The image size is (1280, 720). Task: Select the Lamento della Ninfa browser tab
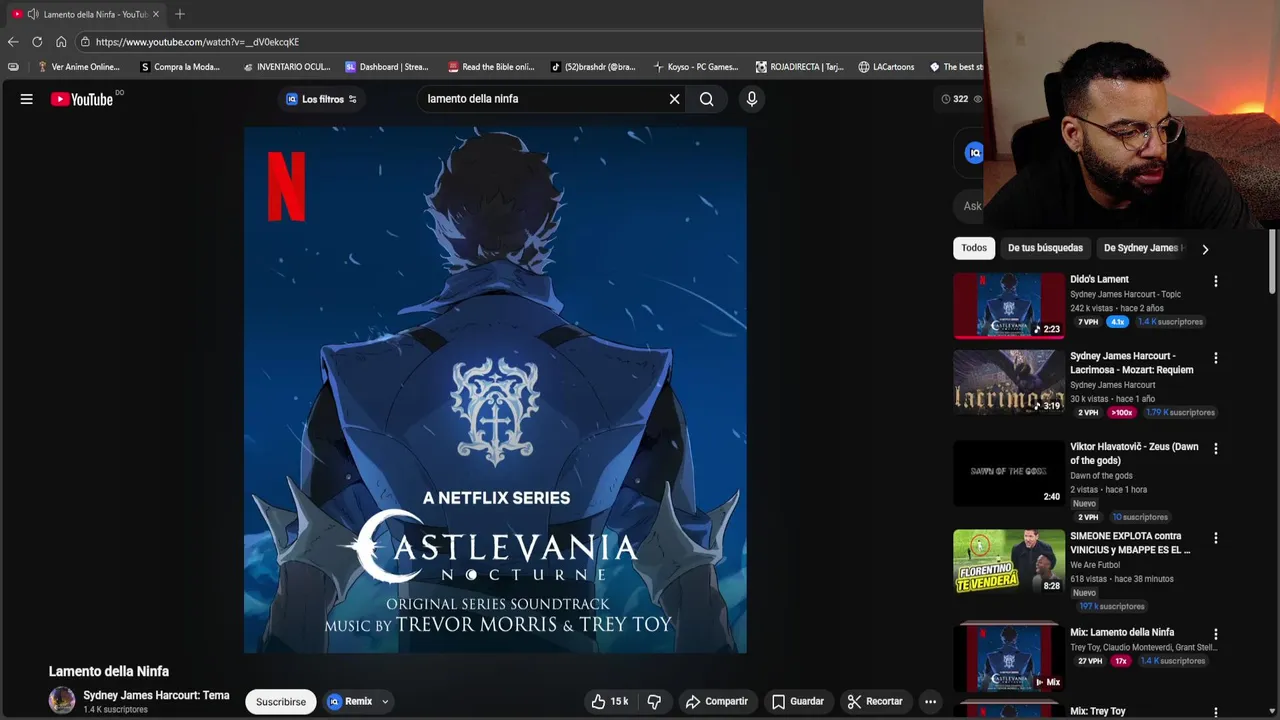86,14
